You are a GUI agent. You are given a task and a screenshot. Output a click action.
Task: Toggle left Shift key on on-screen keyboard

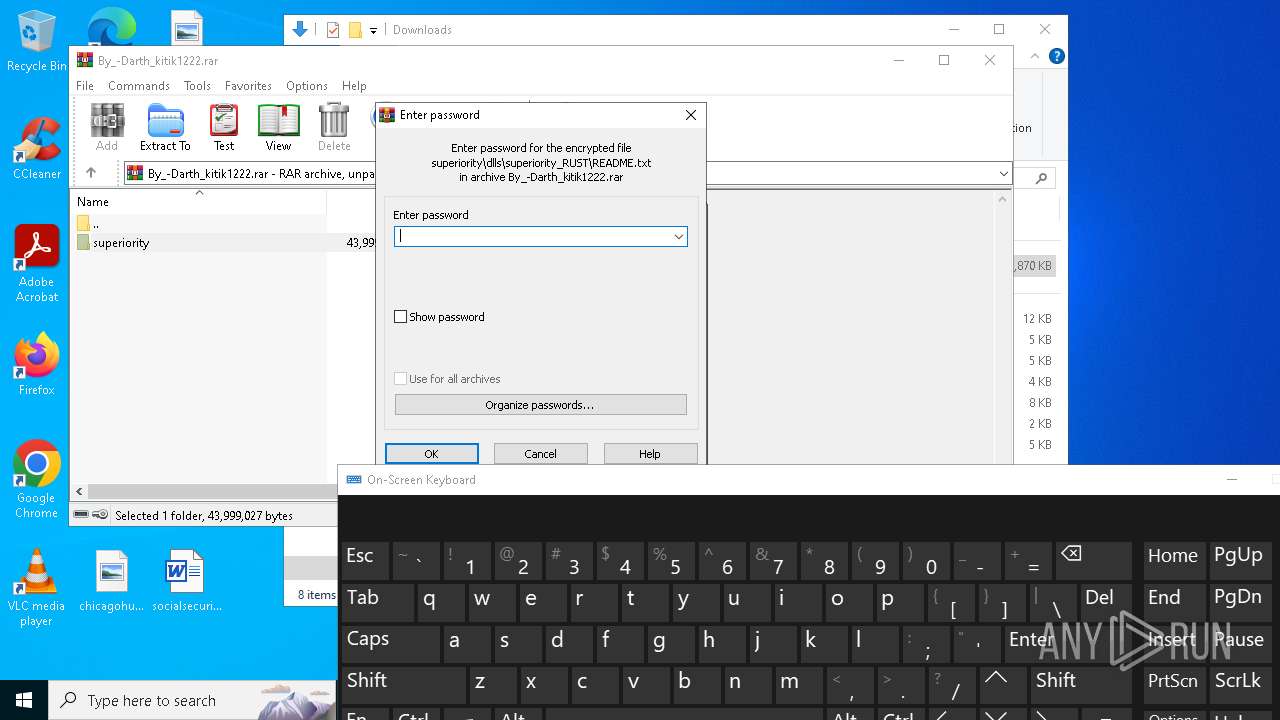(x=403, y=683)
